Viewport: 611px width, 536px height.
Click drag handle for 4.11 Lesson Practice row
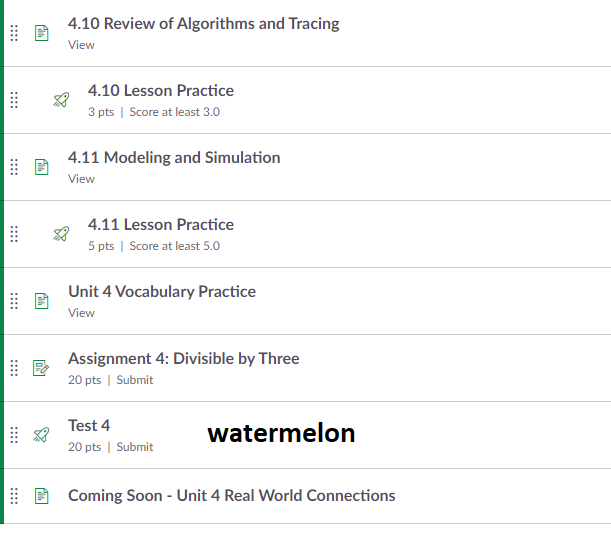pyautogui.click(x=14, y=234)
